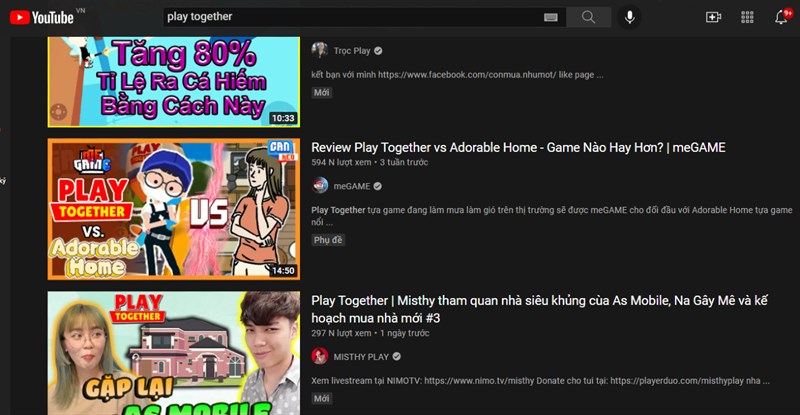Open the MISTHY PLAY channel name link

pyautogui.click(x=361, y=357)
